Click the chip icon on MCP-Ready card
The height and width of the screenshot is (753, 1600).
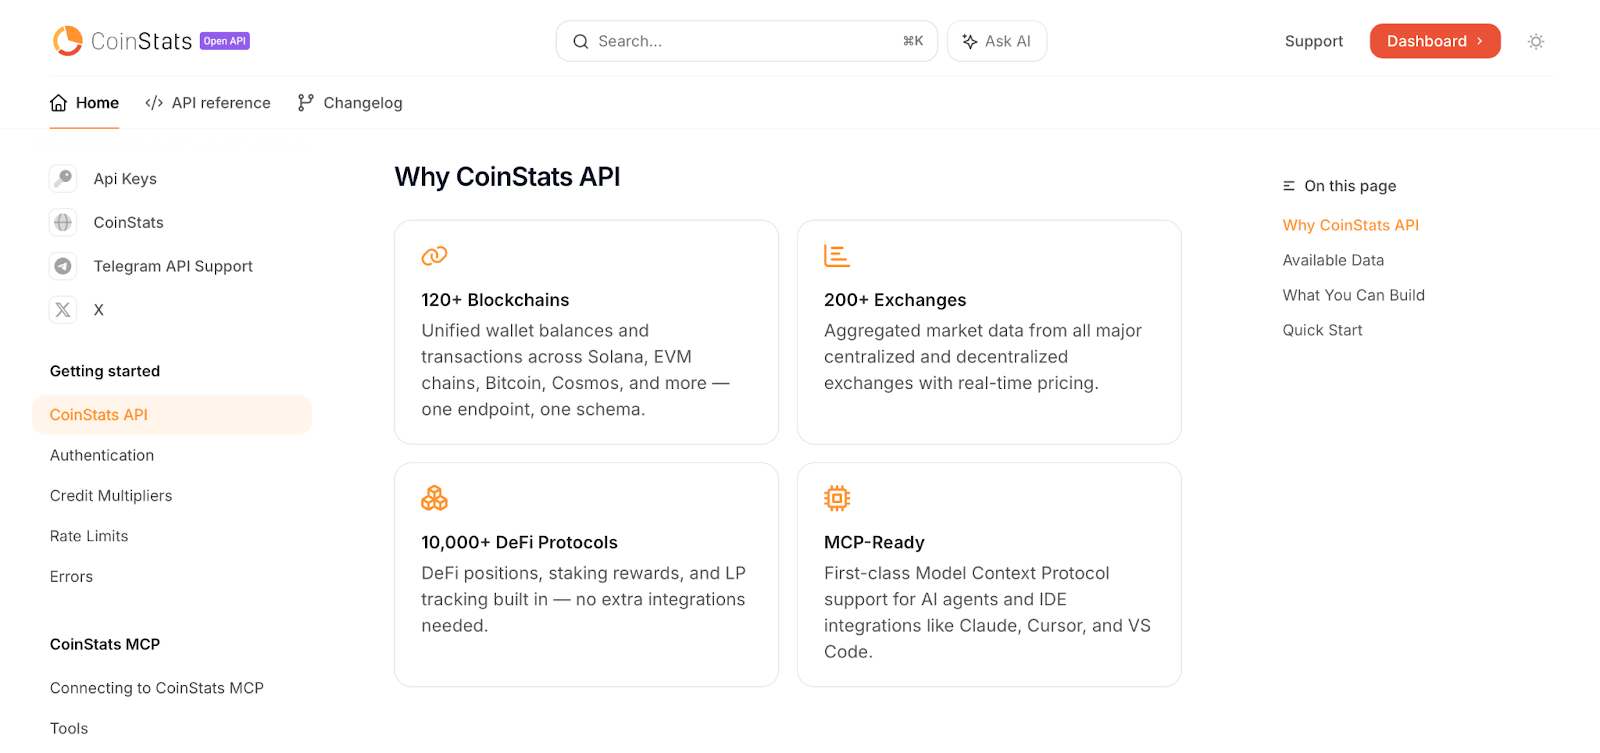(x=837, y=498)
